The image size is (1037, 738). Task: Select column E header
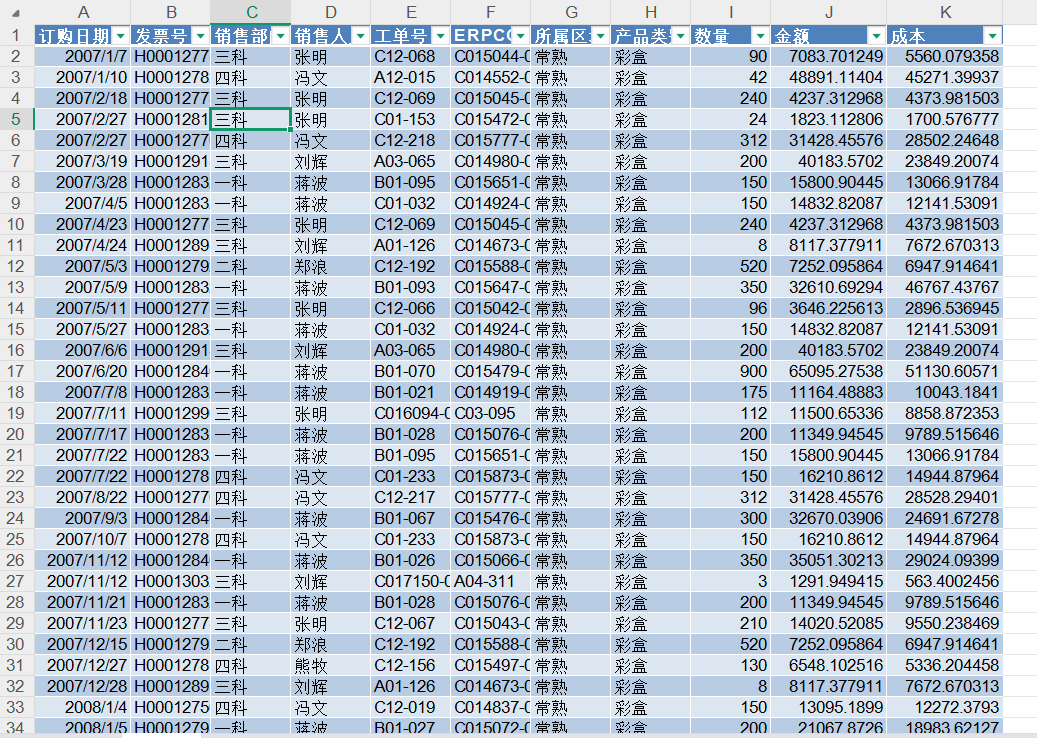[x=411, y=12]
